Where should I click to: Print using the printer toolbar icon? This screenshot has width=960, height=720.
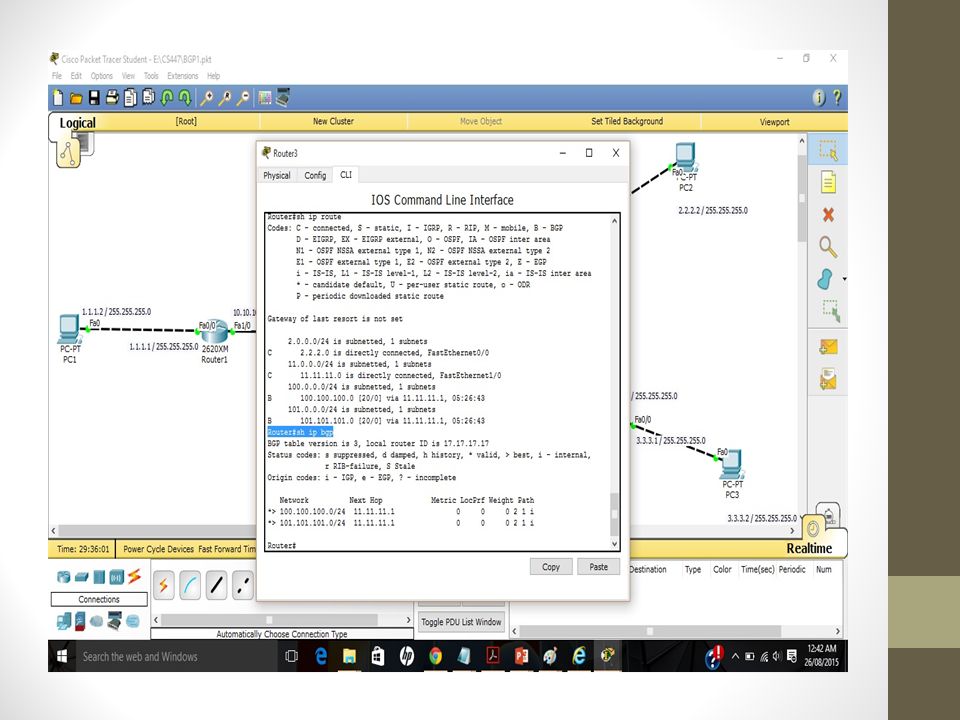pos(112,97)
